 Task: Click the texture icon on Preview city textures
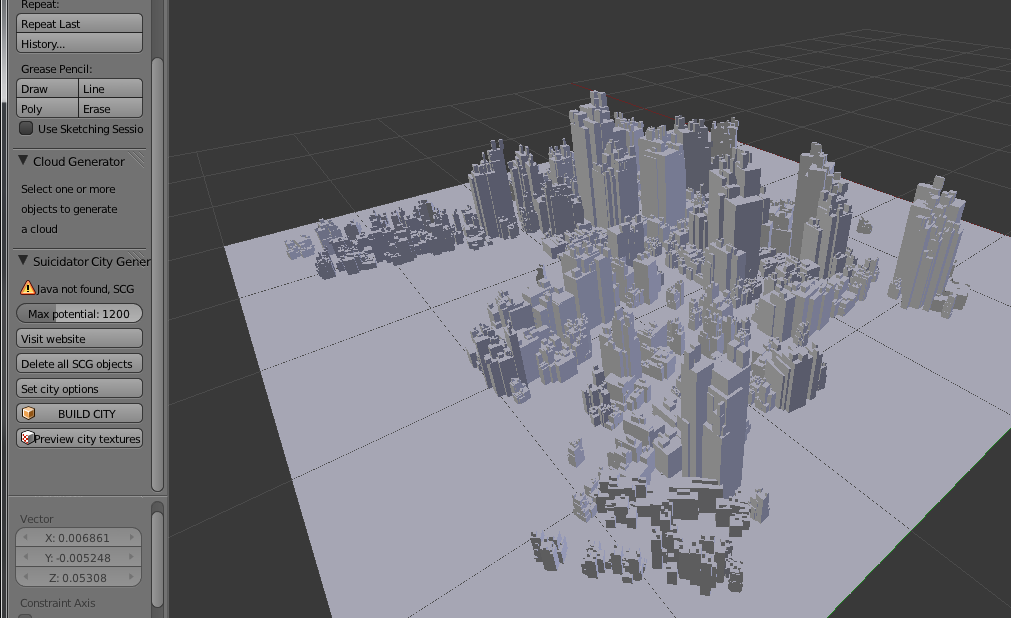click(27, 438)
